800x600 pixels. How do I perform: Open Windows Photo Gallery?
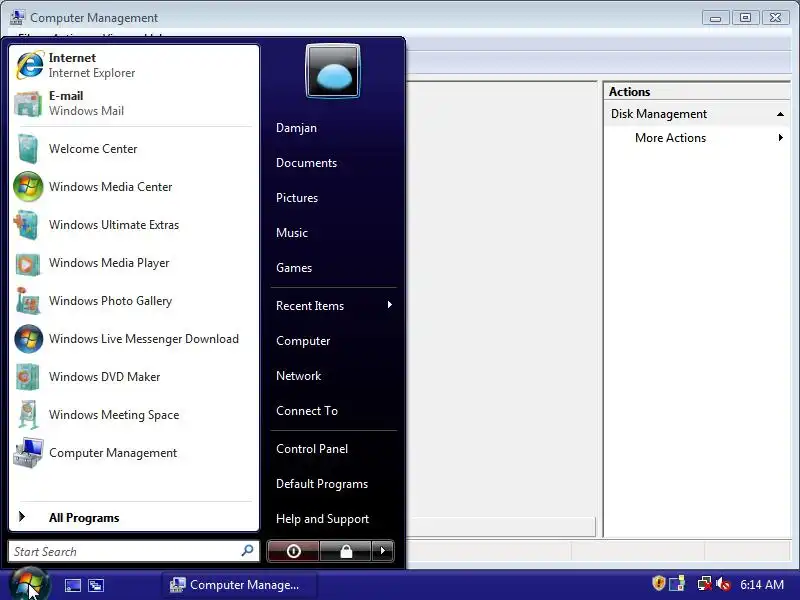pos(134,301)
